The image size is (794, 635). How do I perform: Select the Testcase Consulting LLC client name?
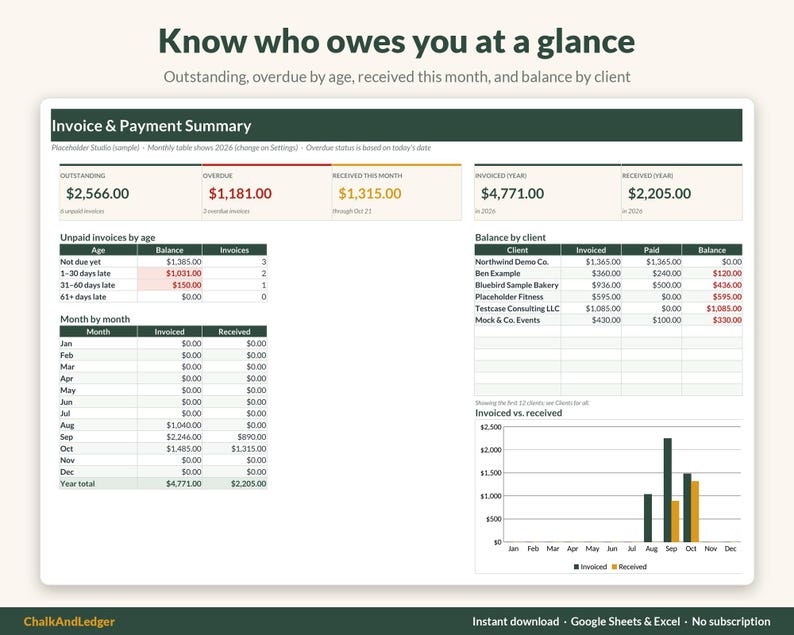[x=517, y=308]
